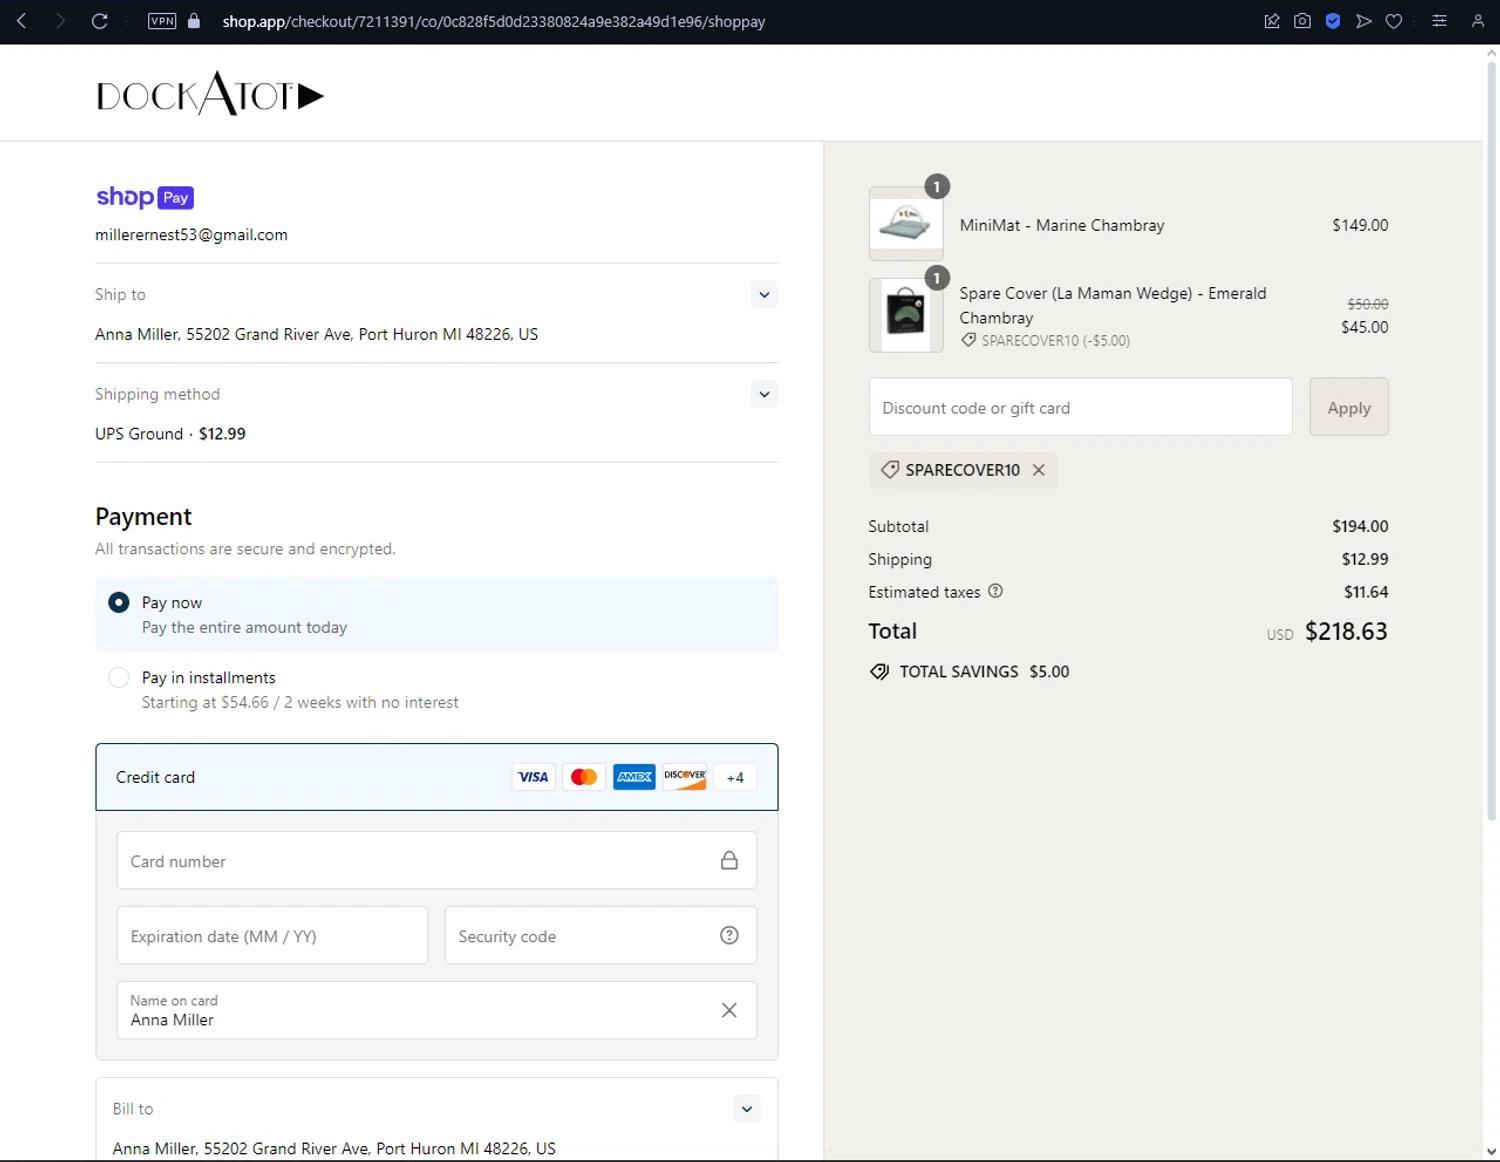Viewport: 1500px width, 1162px height.
Task: Click the Expiration date field
Action: click(272, 936)
